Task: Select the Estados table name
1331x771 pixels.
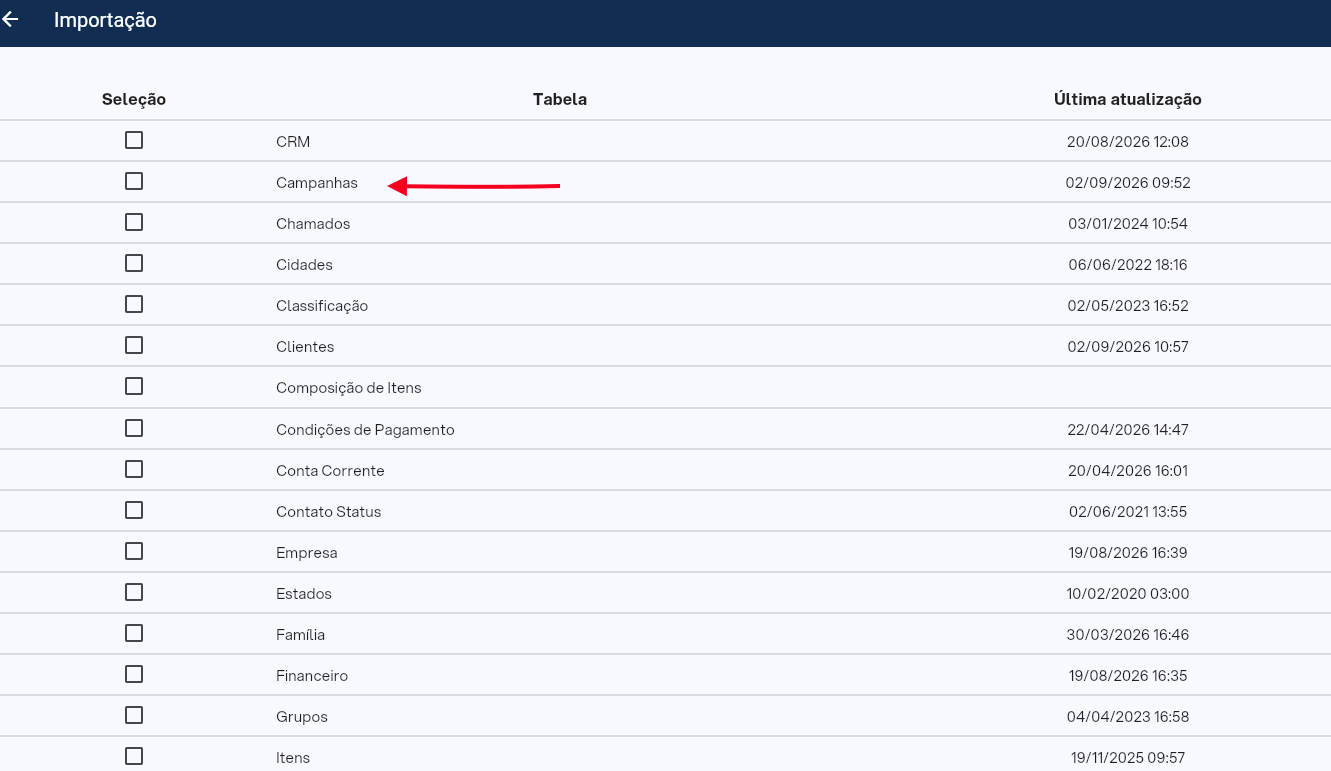Action: 304,594
